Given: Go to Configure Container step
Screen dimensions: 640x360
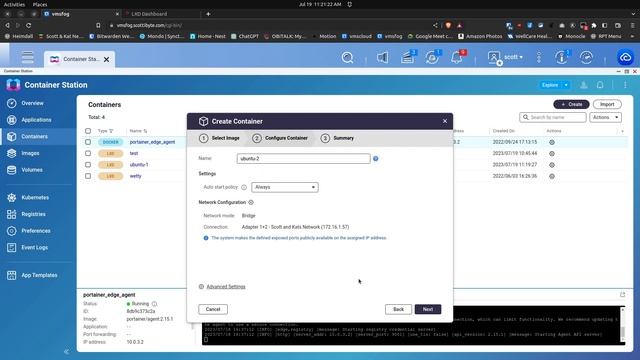Looking at the screenshot, I should click(280, 138).
